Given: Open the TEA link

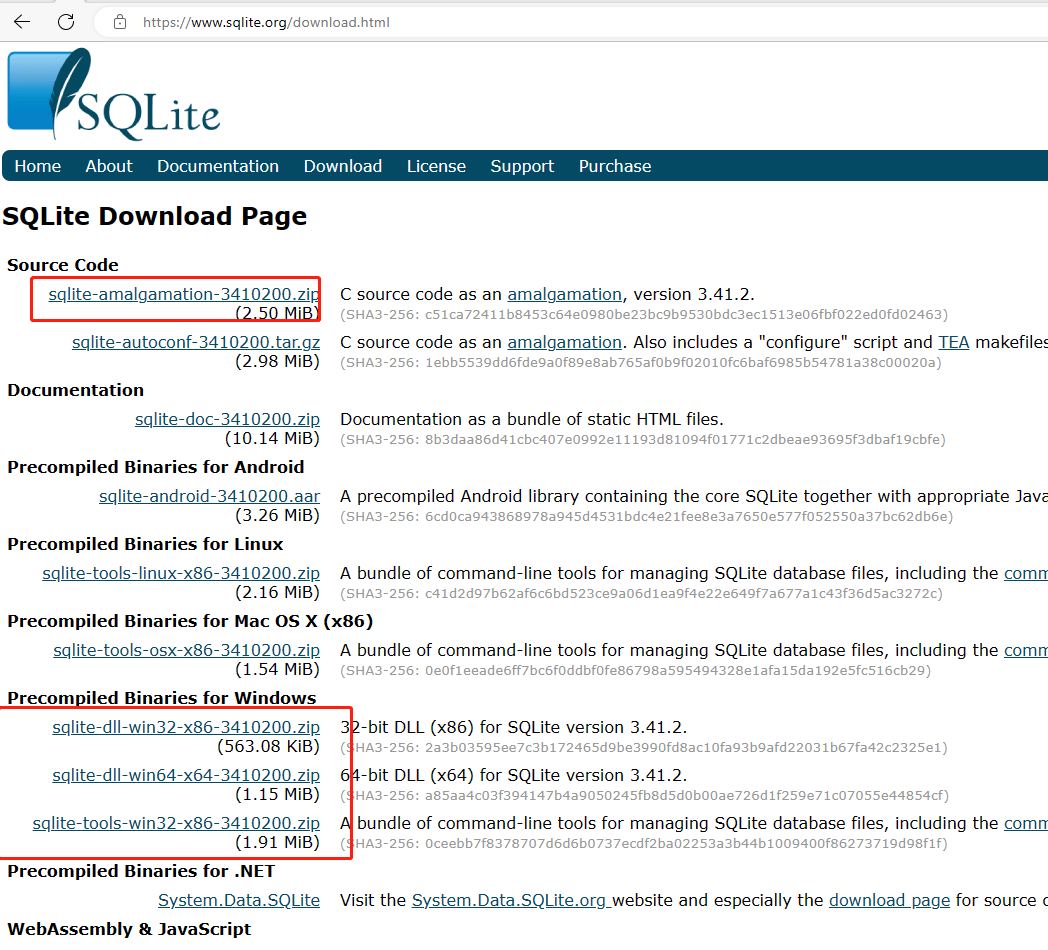Looking at the screenshot, I should (x=953, y=342).
